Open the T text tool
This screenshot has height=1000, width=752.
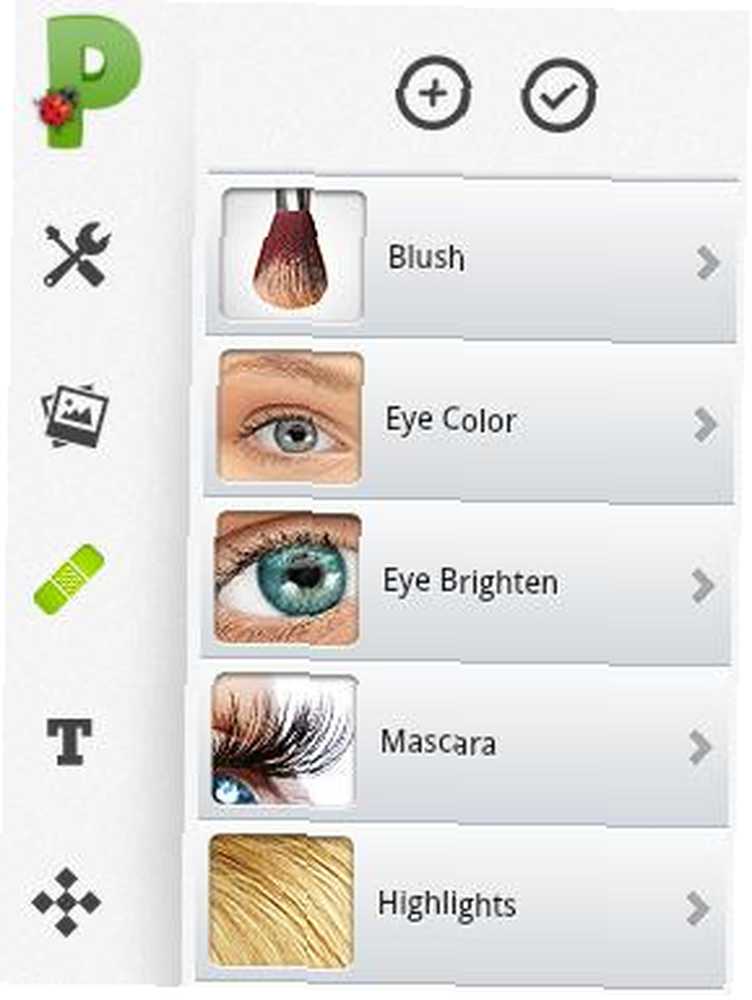pos(69,742)
